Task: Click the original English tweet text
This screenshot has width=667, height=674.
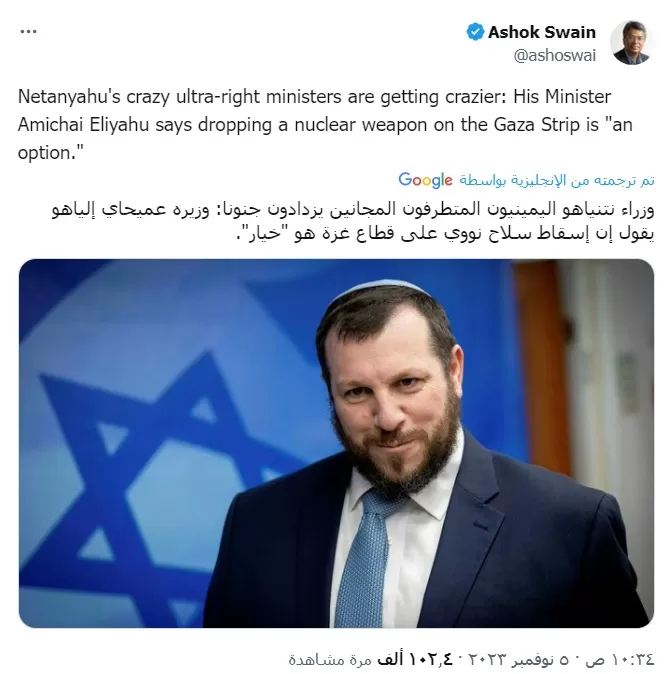Action: (325, 125)
